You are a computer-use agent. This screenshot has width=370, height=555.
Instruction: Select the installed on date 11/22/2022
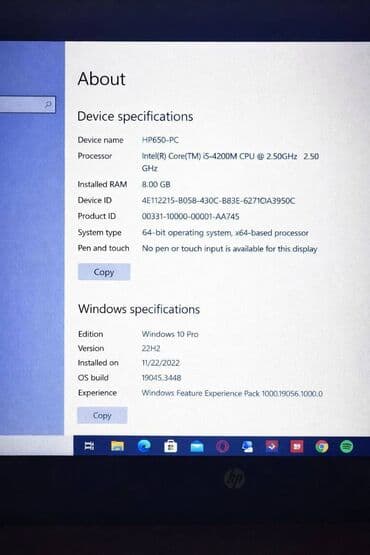161,363
